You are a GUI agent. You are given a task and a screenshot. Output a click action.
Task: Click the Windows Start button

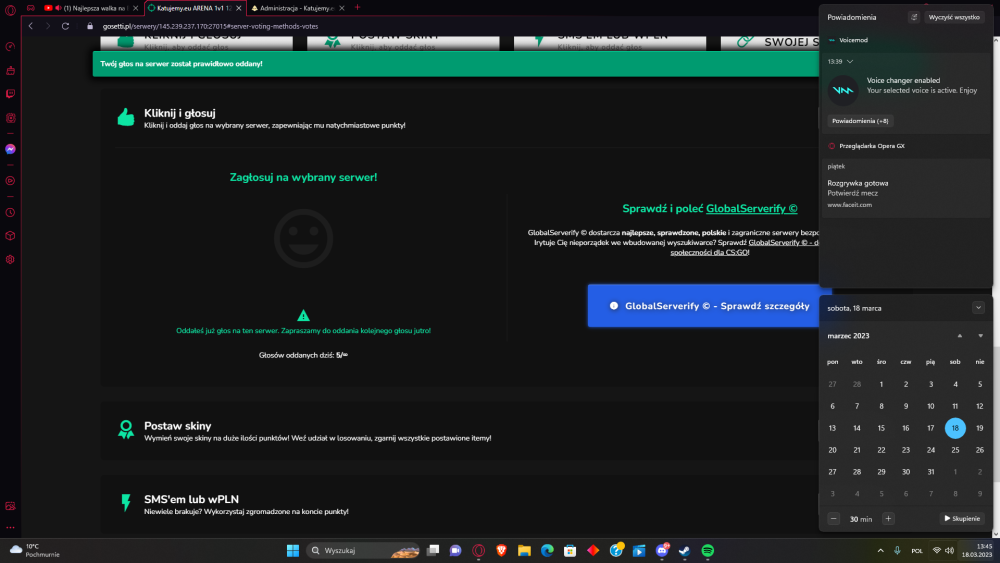pos(293,550)
